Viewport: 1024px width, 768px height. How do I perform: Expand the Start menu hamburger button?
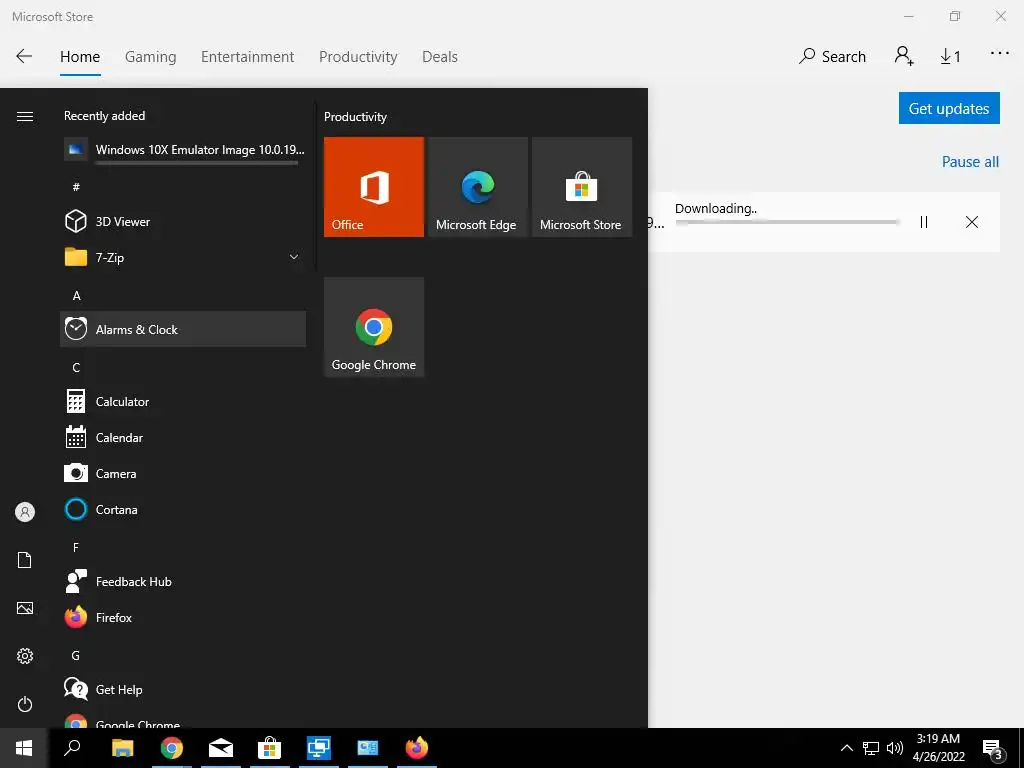pos(25,116)
